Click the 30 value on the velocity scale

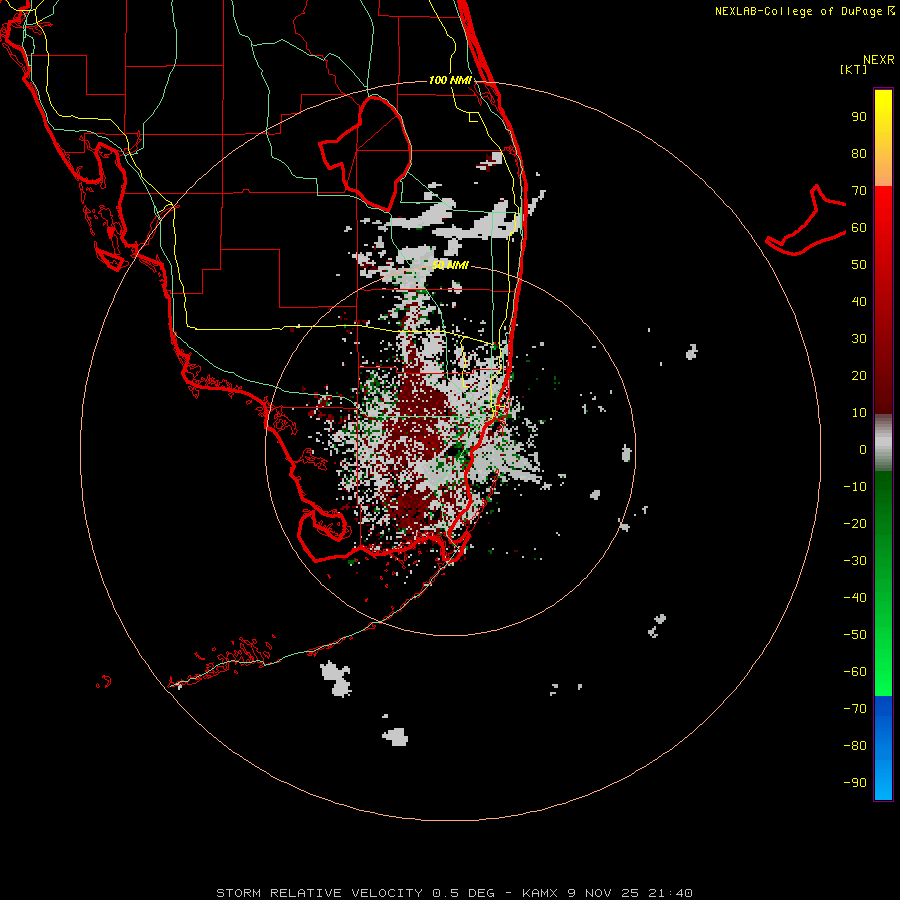[859, 339]
